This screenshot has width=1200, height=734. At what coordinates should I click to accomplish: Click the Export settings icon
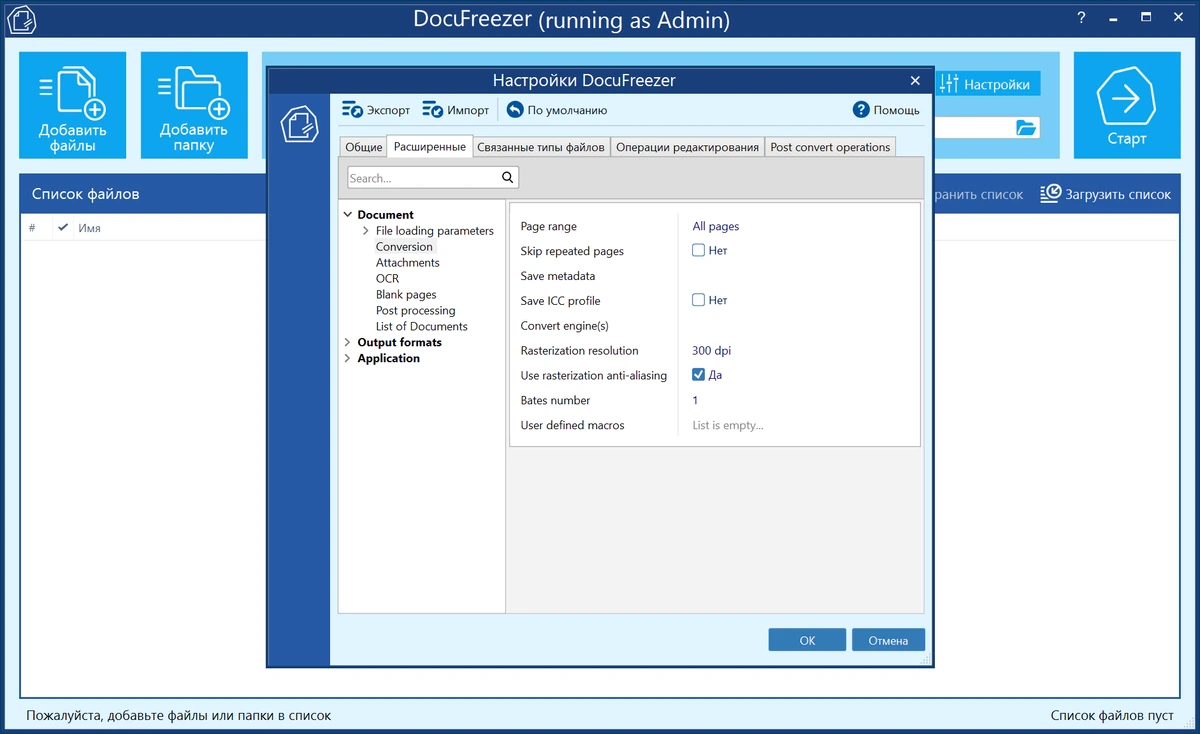tap(352, 110)
